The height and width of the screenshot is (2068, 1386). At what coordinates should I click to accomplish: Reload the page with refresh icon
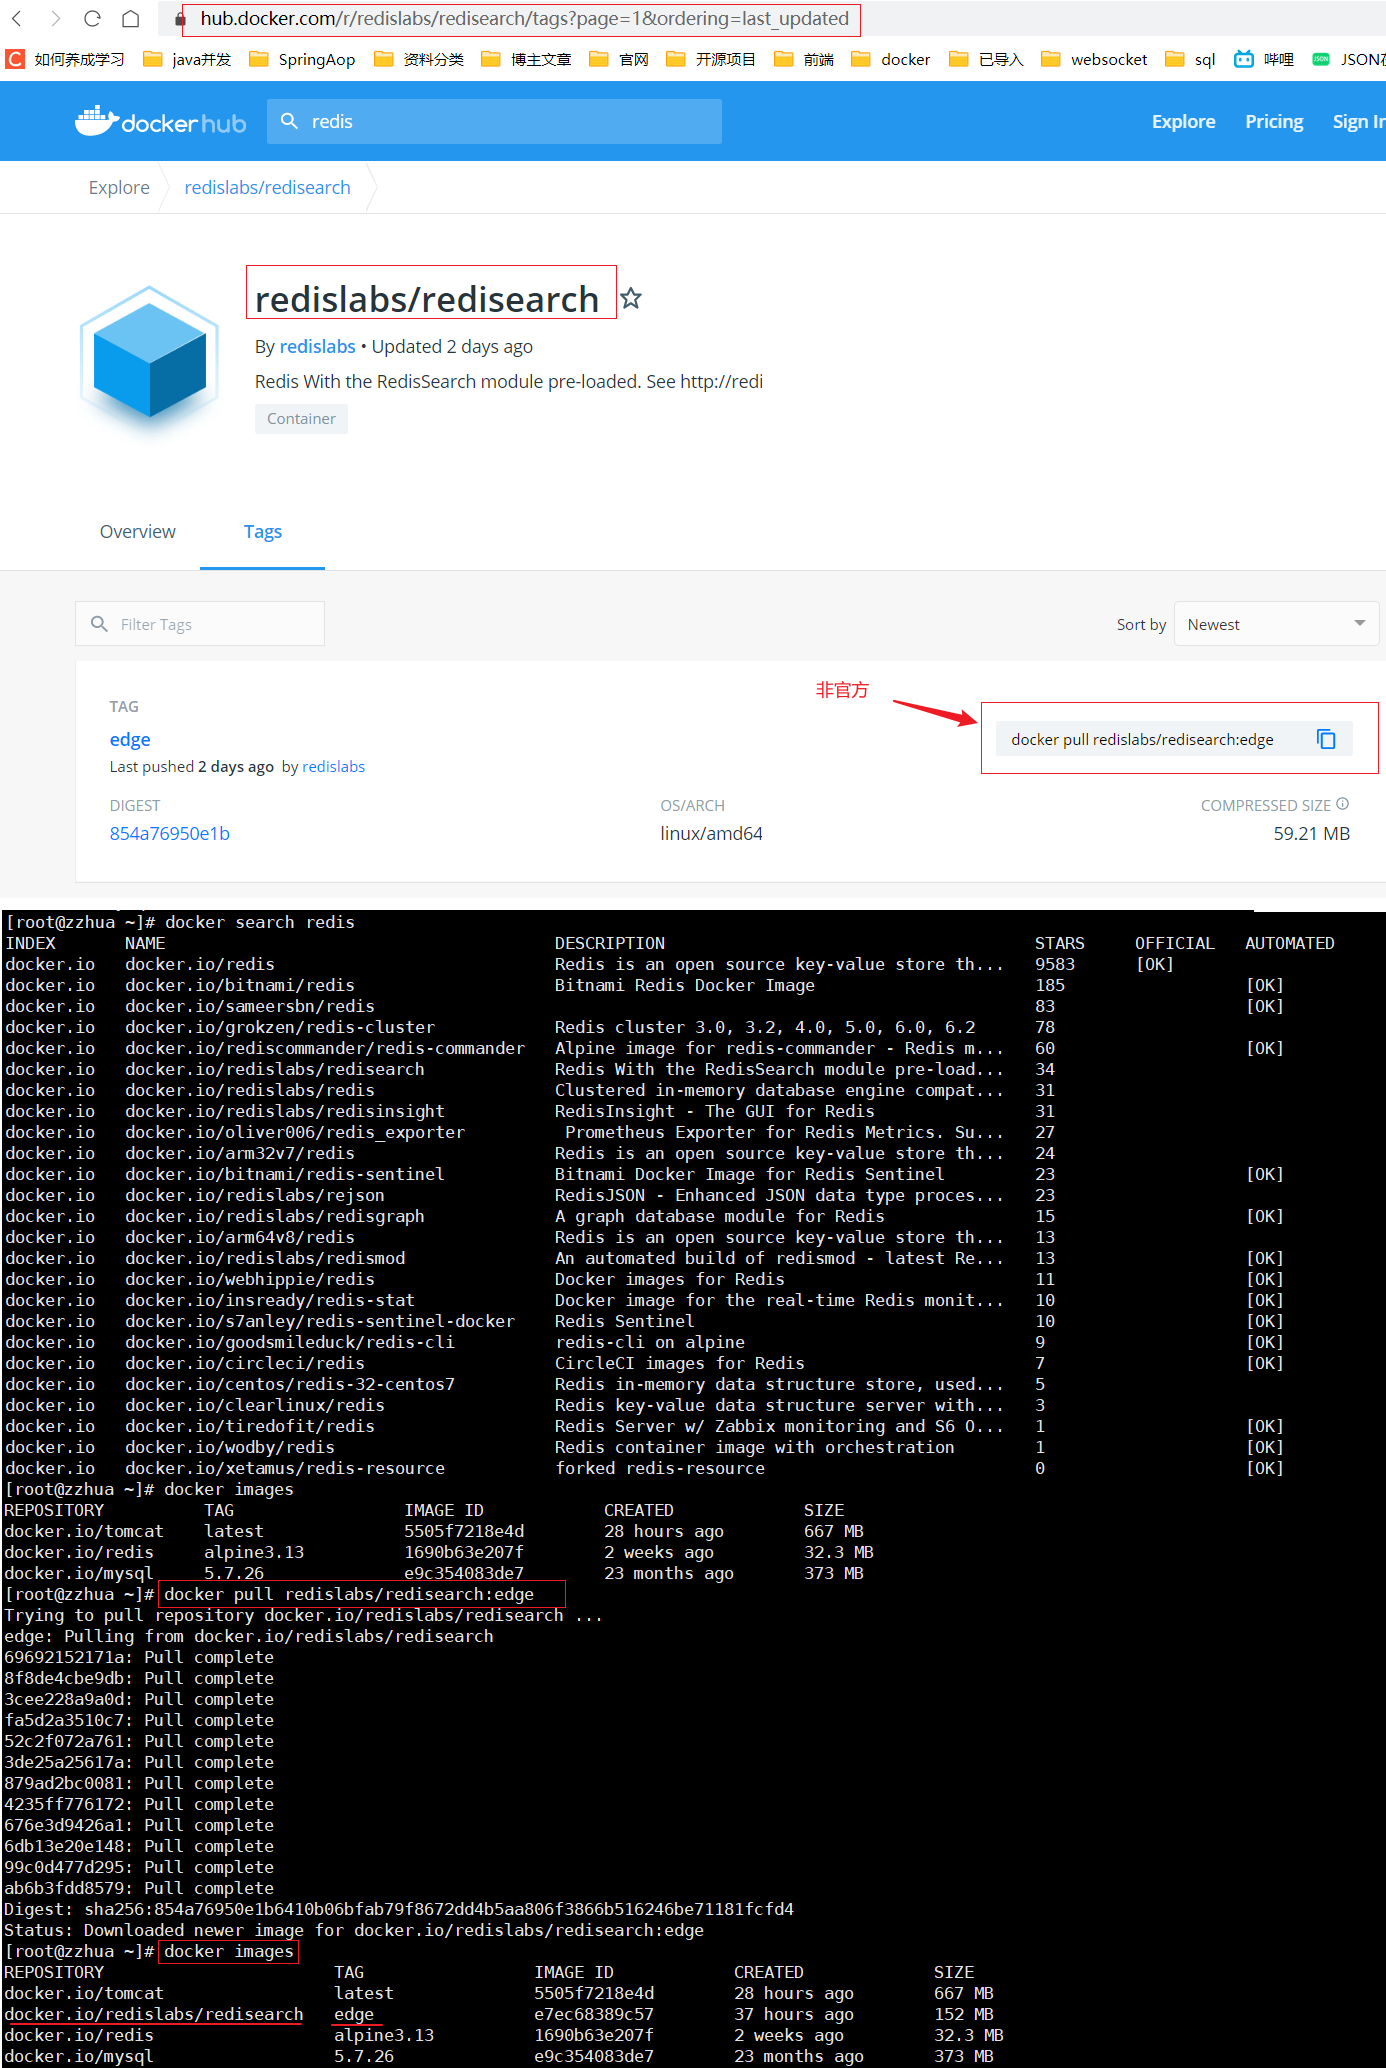92,18
